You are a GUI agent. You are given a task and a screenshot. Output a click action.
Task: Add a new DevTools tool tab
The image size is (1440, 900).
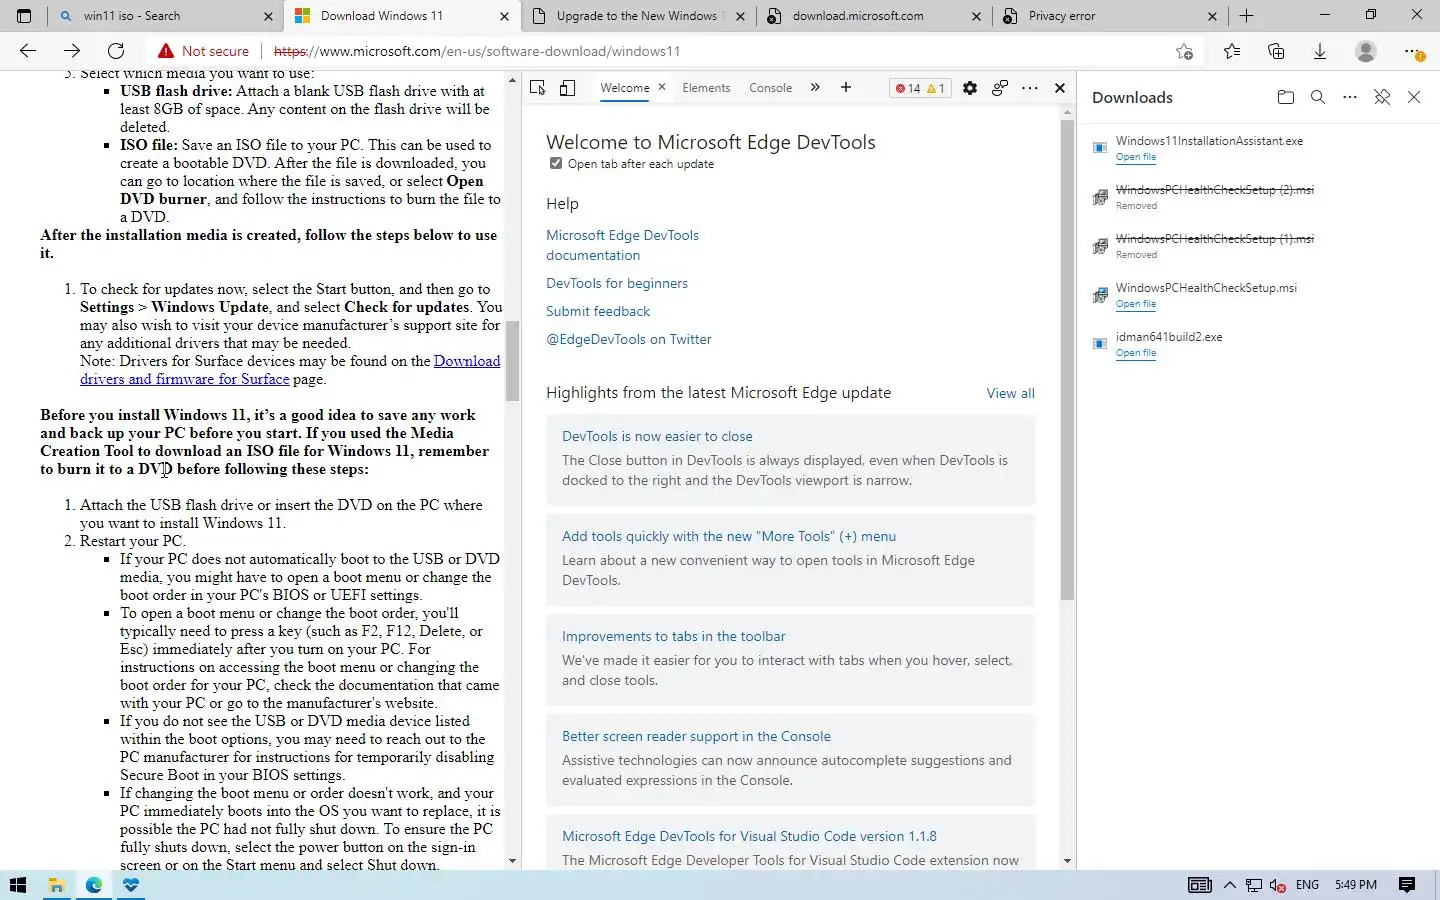(x=846, y=88)
